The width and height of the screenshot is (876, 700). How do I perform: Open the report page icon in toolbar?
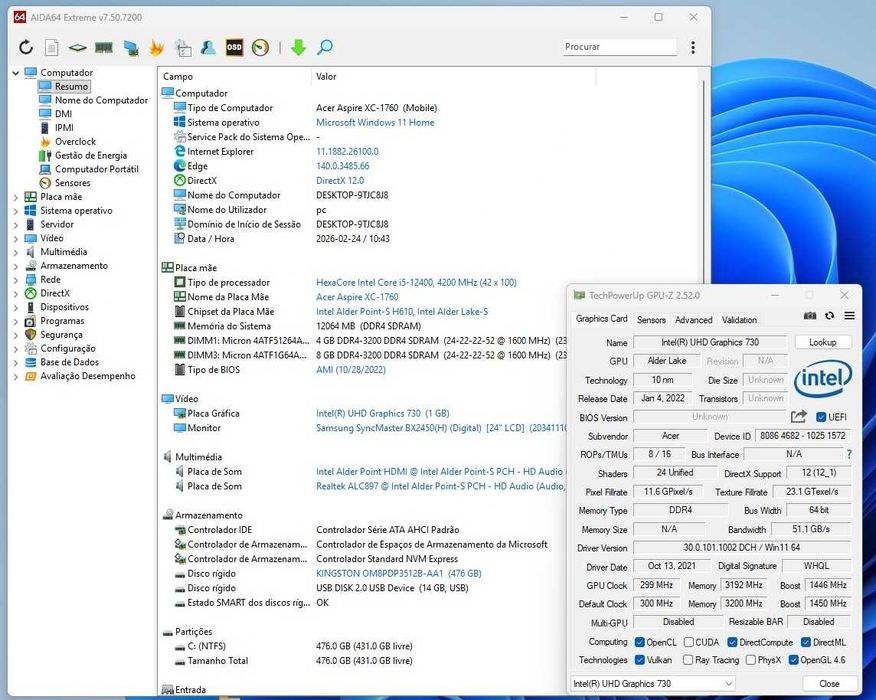(51, 47)
